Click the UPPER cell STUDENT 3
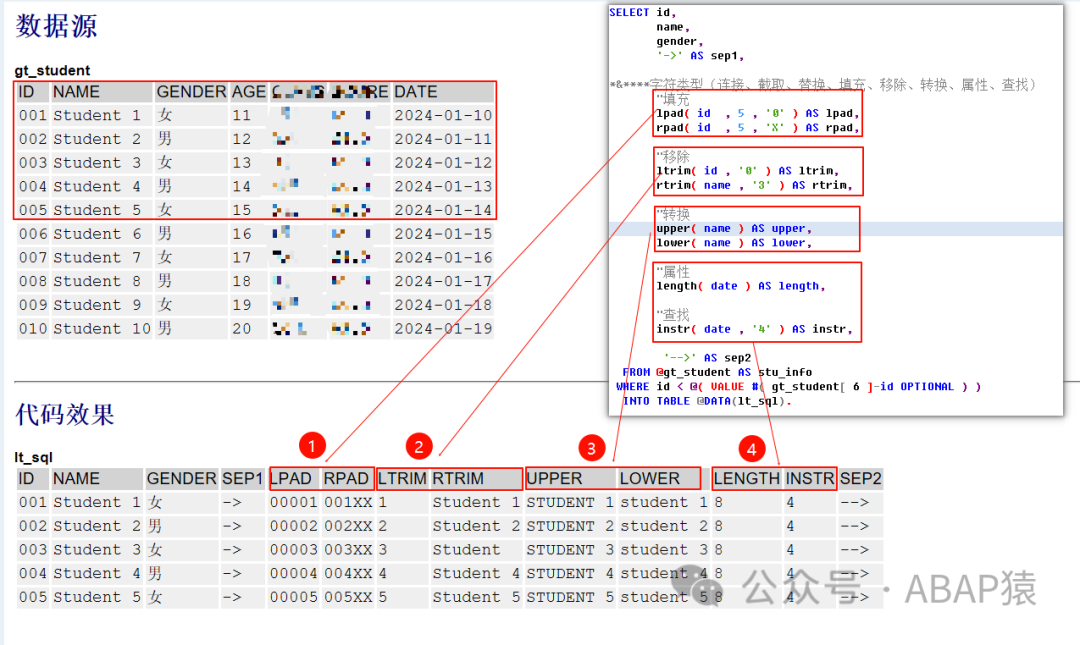1080x645 pixels. [570, 549]
